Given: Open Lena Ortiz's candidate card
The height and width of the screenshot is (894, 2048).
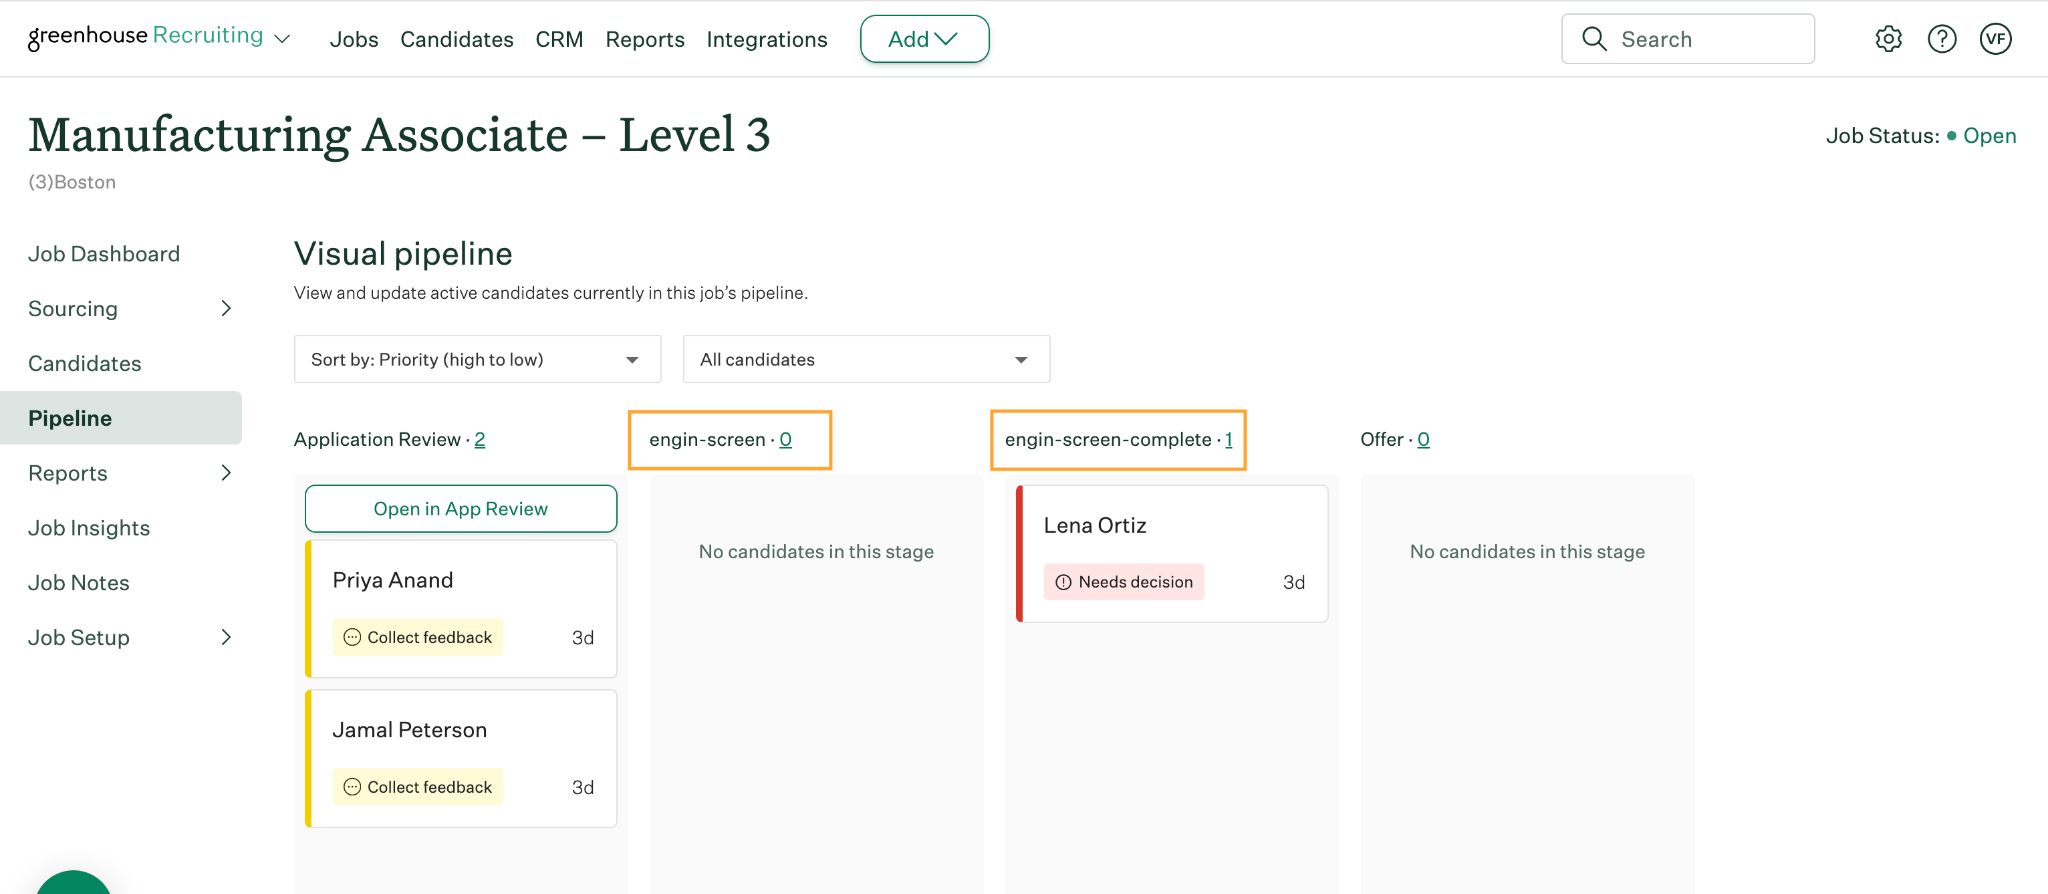Looking at the screenshot, I should (1172, 554).
